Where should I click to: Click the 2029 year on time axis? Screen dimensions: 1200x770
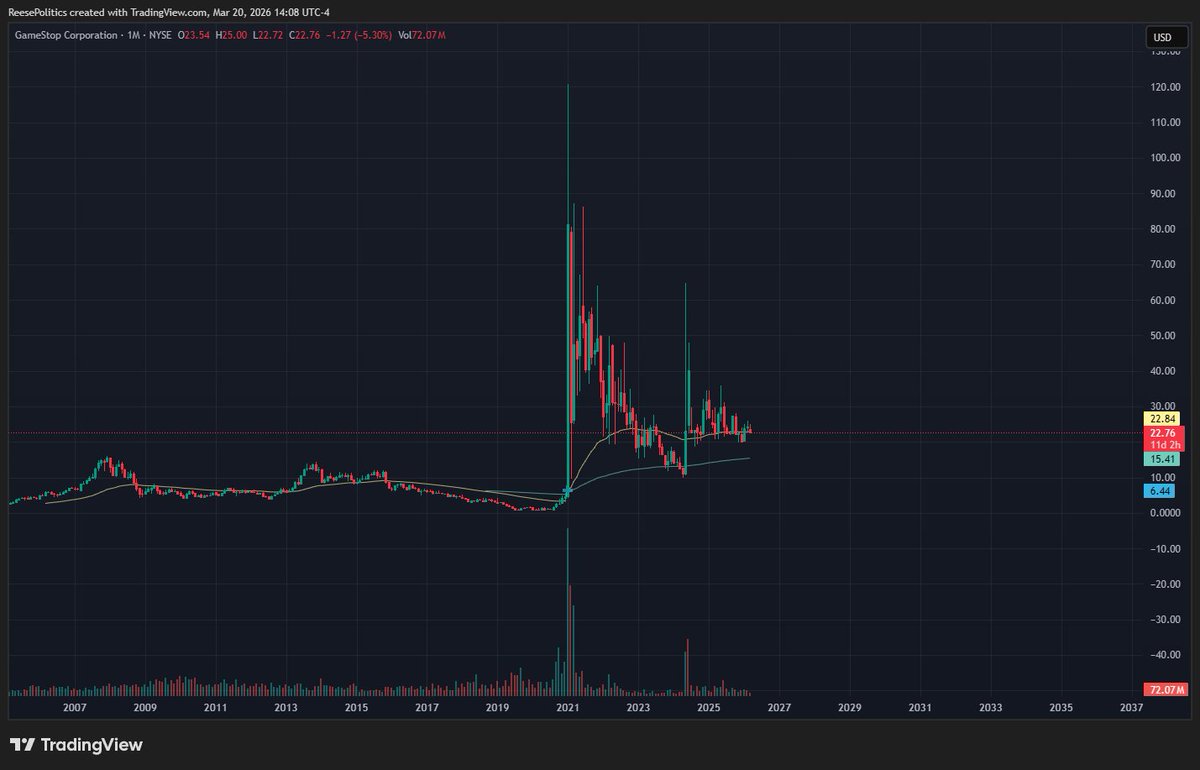point(850,708)
